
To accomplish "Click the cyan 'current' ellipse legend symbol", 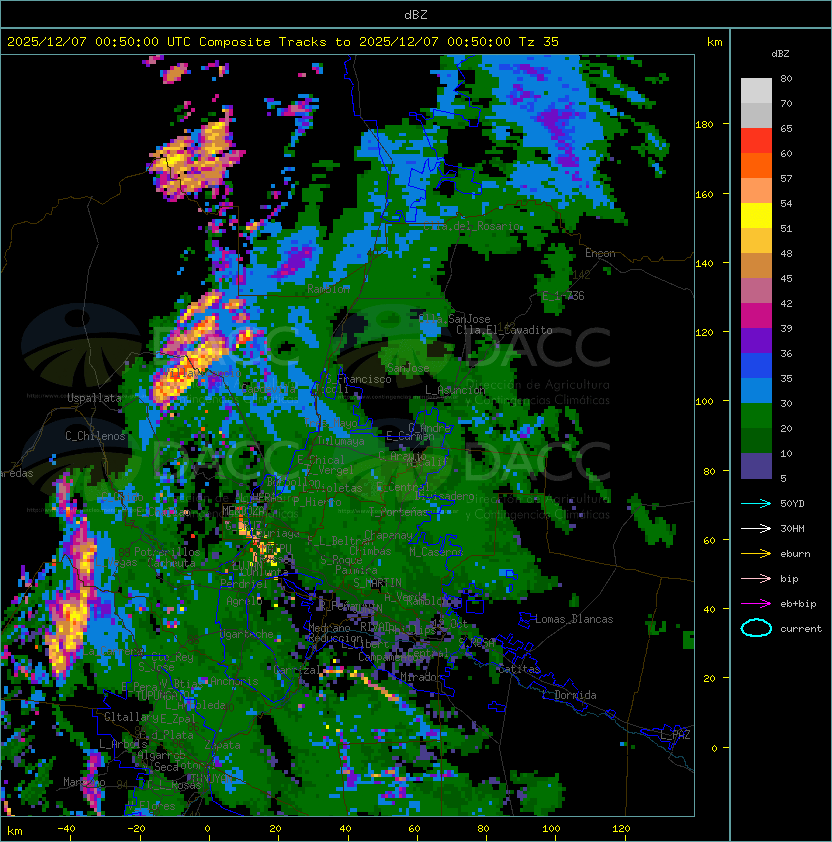I will 756,628.
